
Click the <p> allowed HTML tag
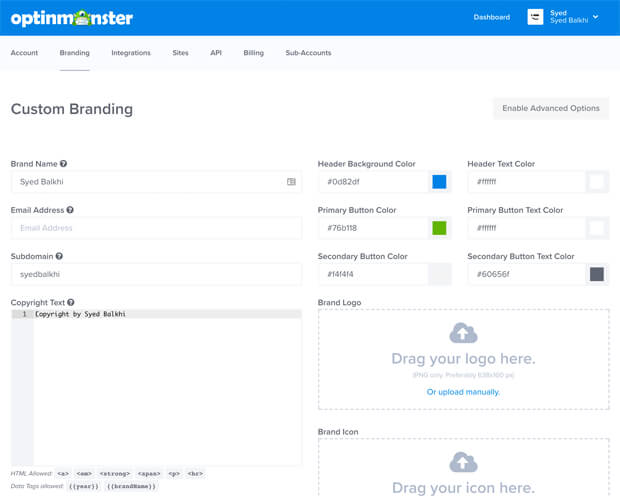(174, 473)
